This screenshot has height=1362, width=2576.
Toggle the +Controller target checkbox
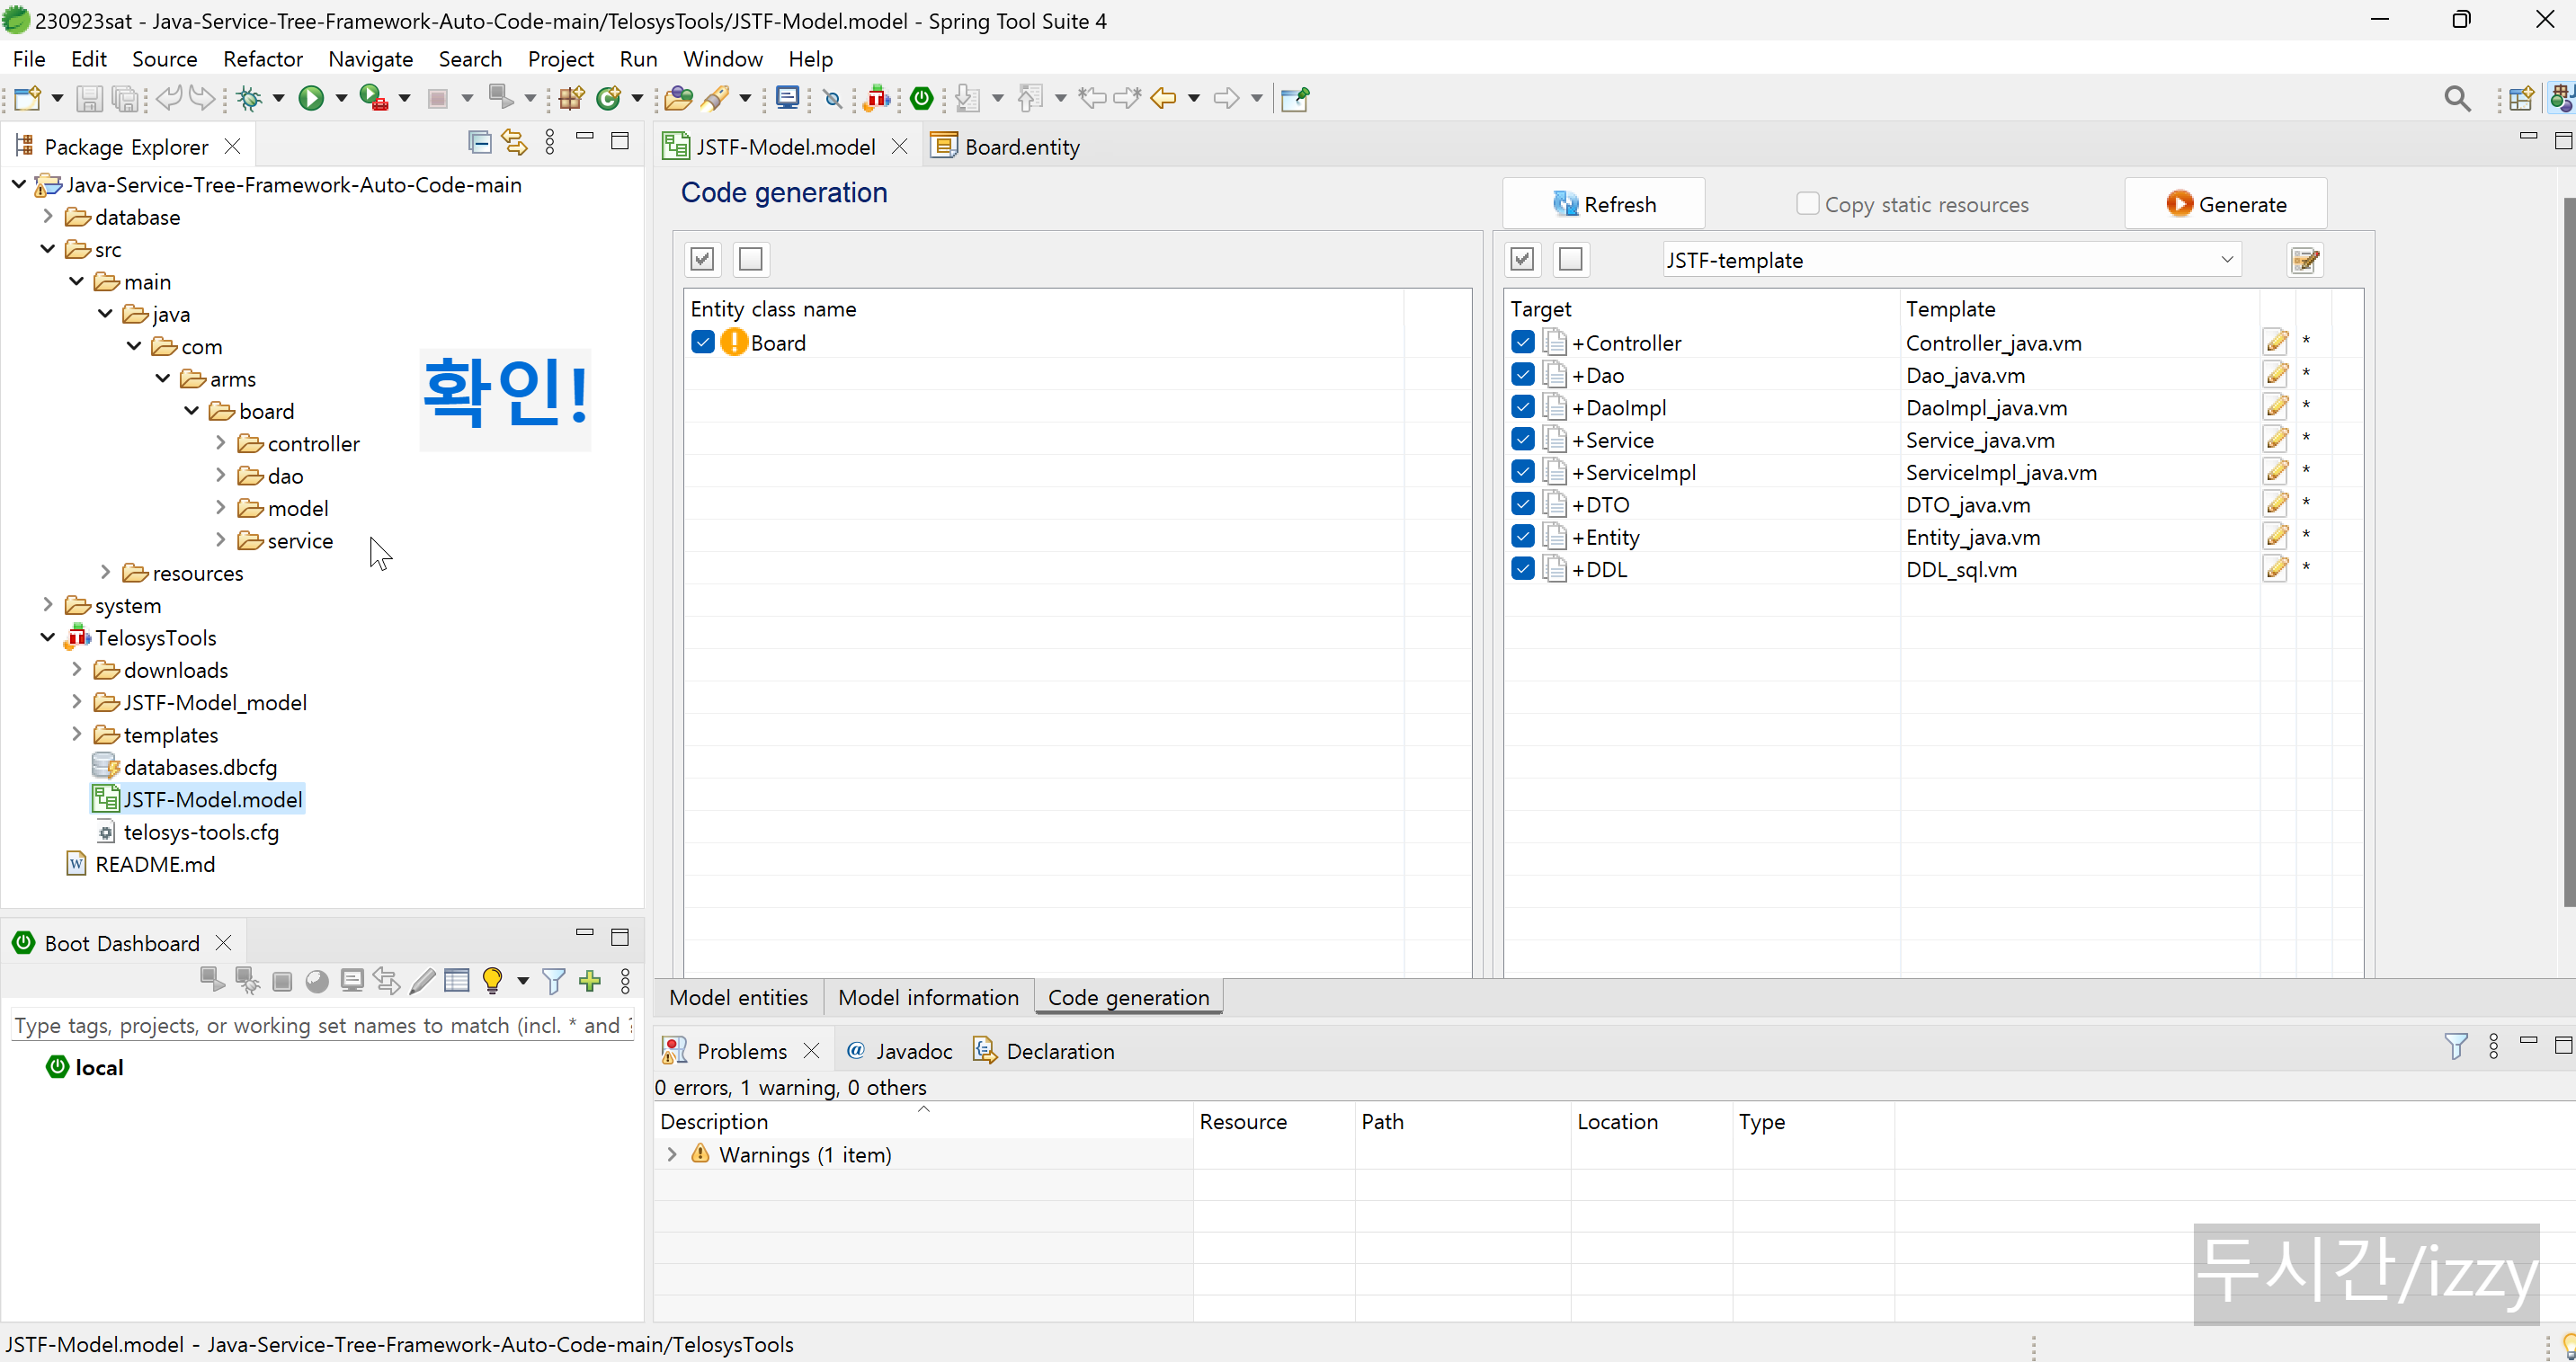[x=1522, y=342]
